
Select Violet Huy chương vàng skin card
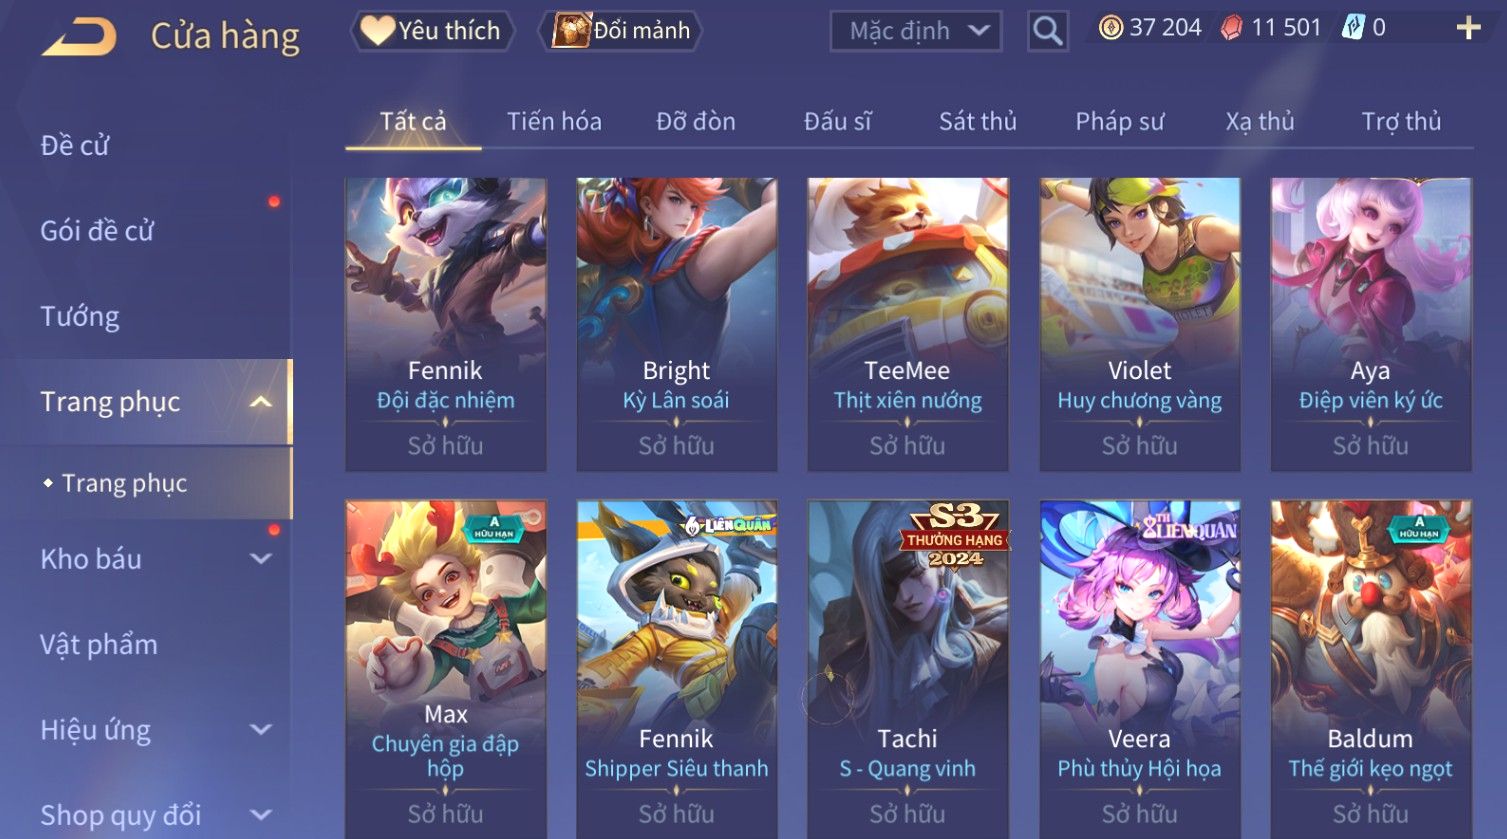[1140, 324]
